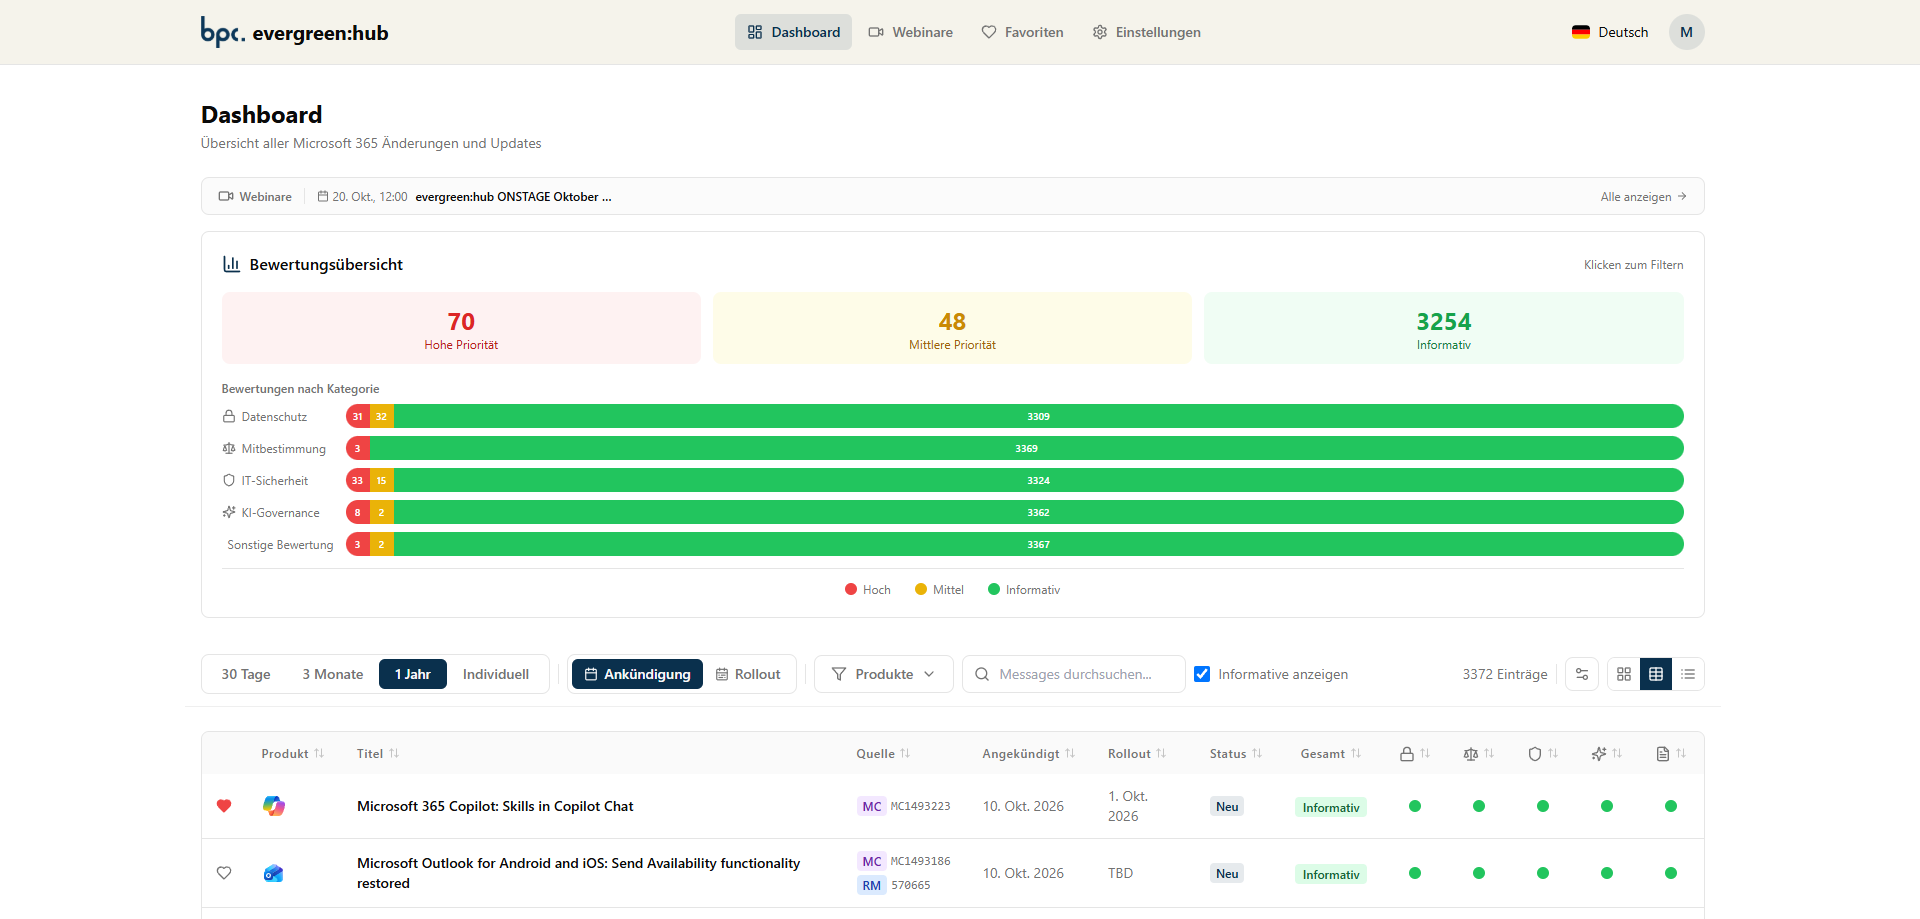The height and width of the screenshot is (919, 1920).
Task: Sort table by Produkt column
Action: pyautogui.click(x=293, y=754)
